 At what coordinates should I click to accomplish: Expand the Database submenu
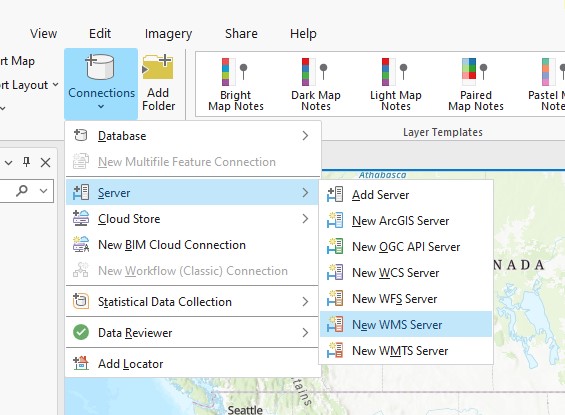click(x=193, y=136)
